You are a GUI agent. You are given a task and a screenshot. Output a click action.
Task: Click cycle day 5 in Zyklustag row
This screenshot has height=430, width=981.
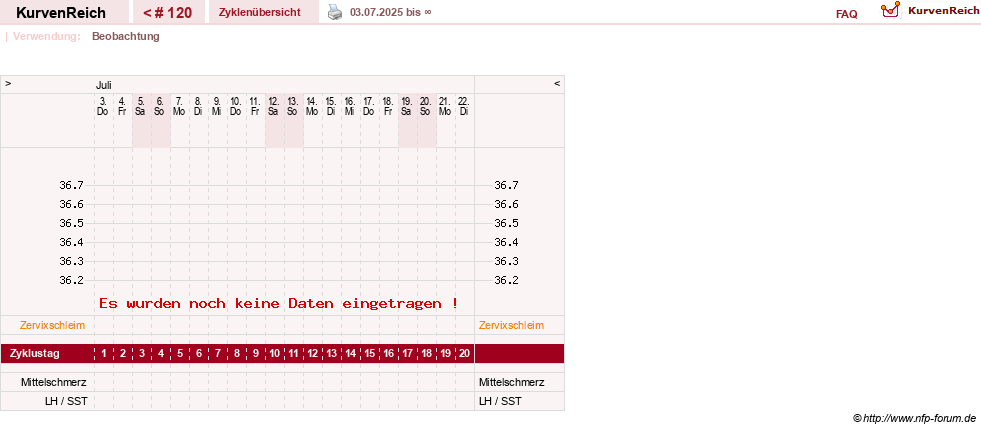pyautogui.click(x=180, y=354)
